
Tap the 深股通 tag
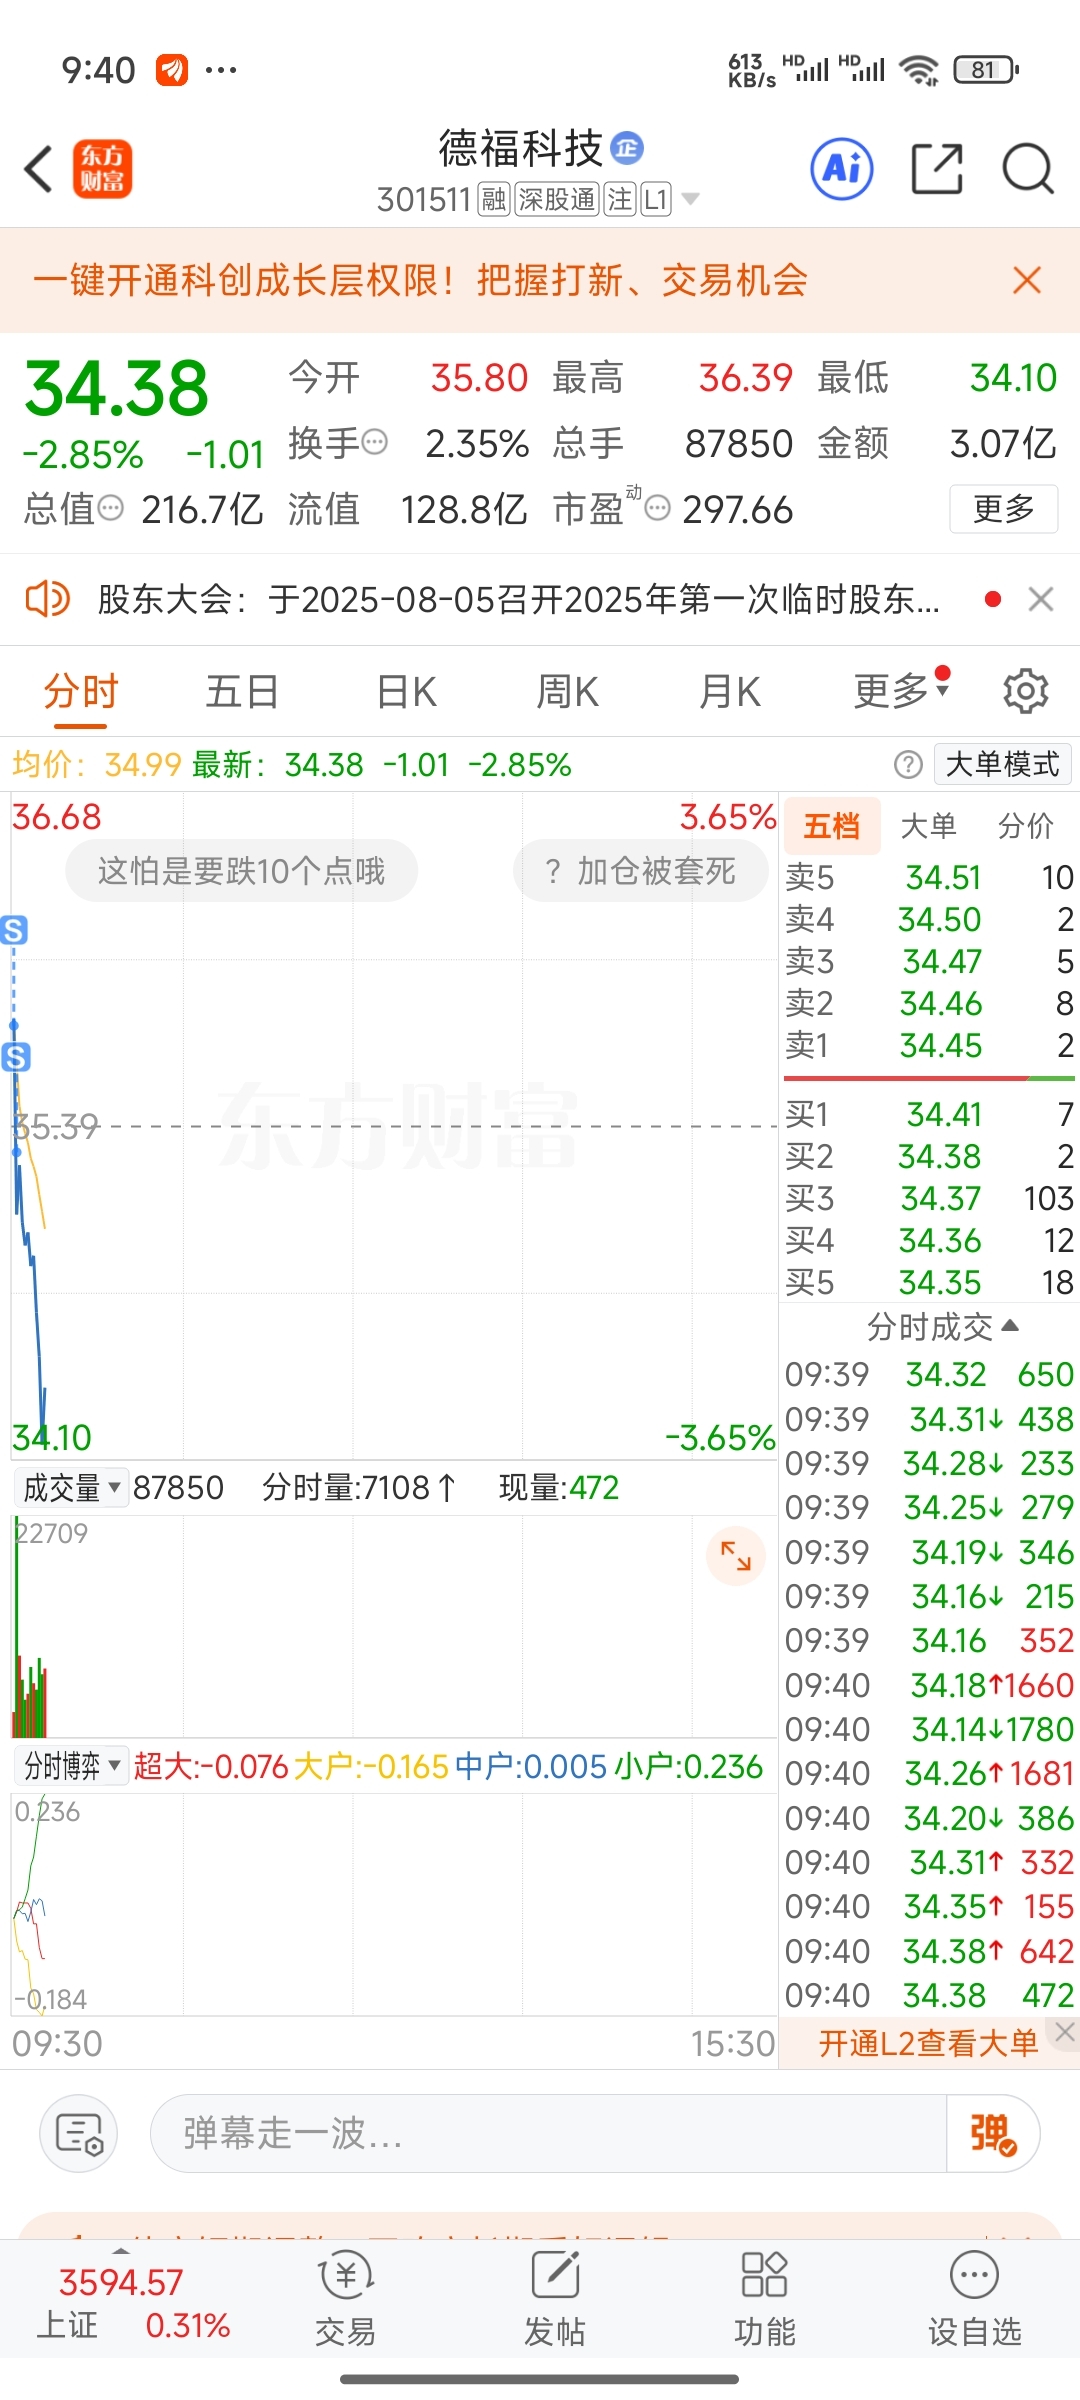click(557, 199)
